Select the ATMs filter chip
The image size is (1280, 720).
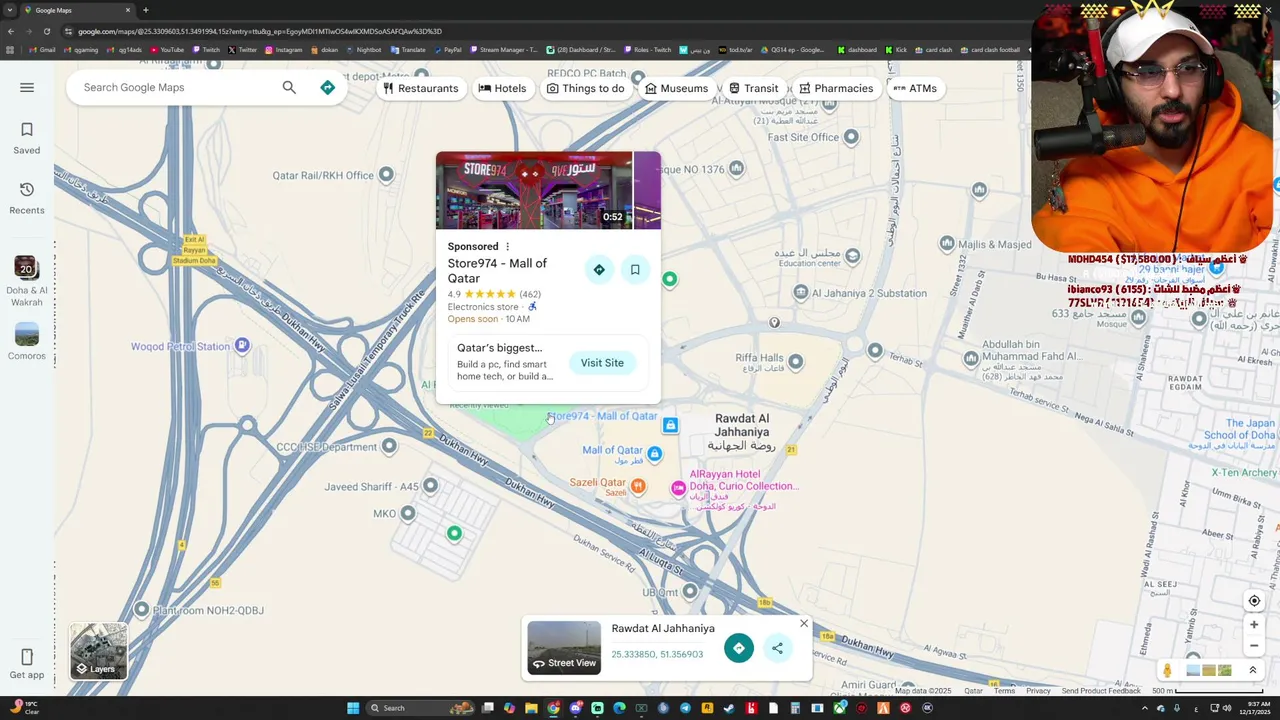[x=914, y=88]
